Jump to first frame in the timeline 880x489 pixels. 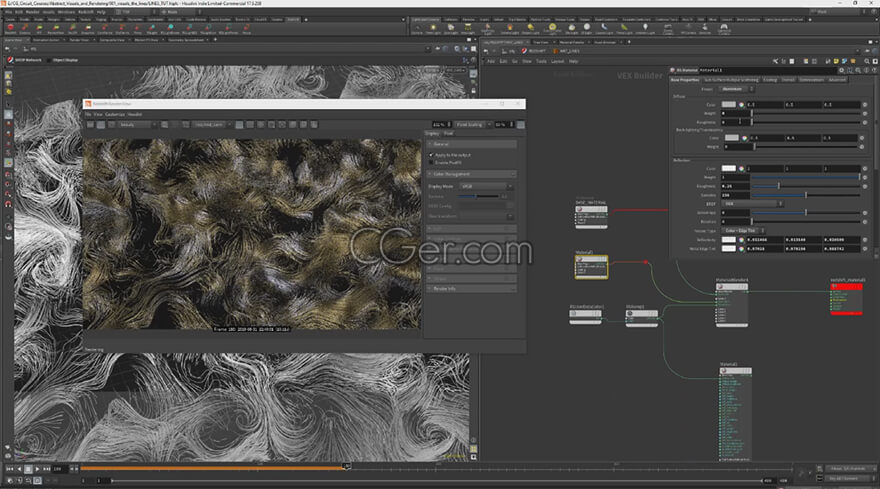click(10, 469)
